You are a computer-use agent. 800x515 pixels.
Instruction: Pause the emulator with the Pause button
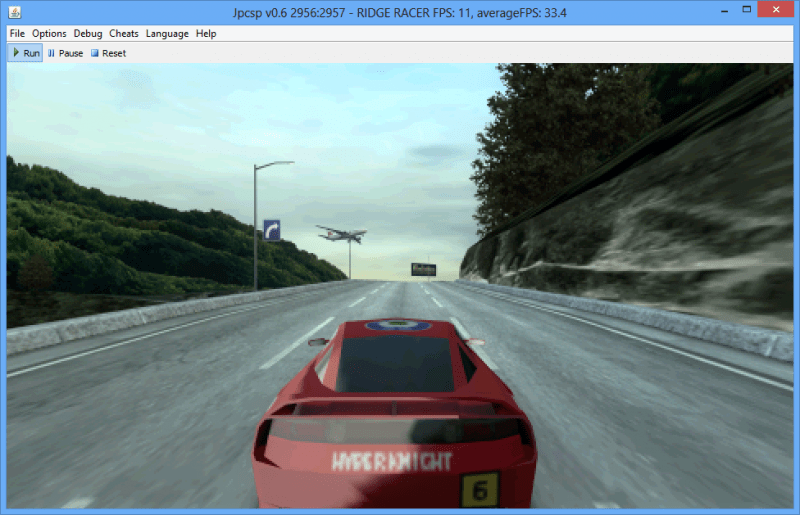(x=65, y=53)
